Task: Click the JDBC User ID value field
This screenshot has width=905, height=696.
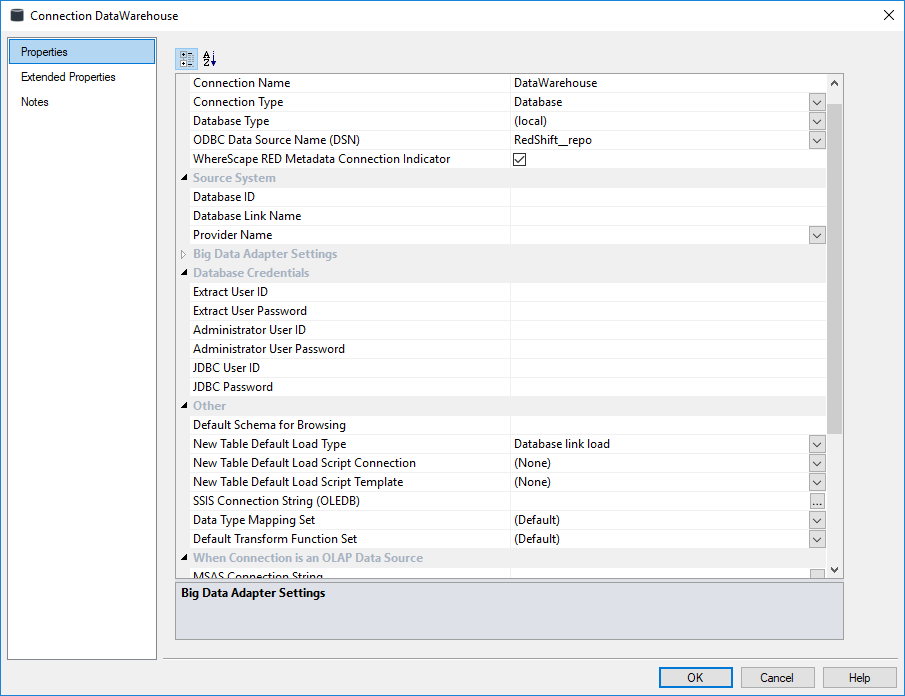Action: [668, 368]
